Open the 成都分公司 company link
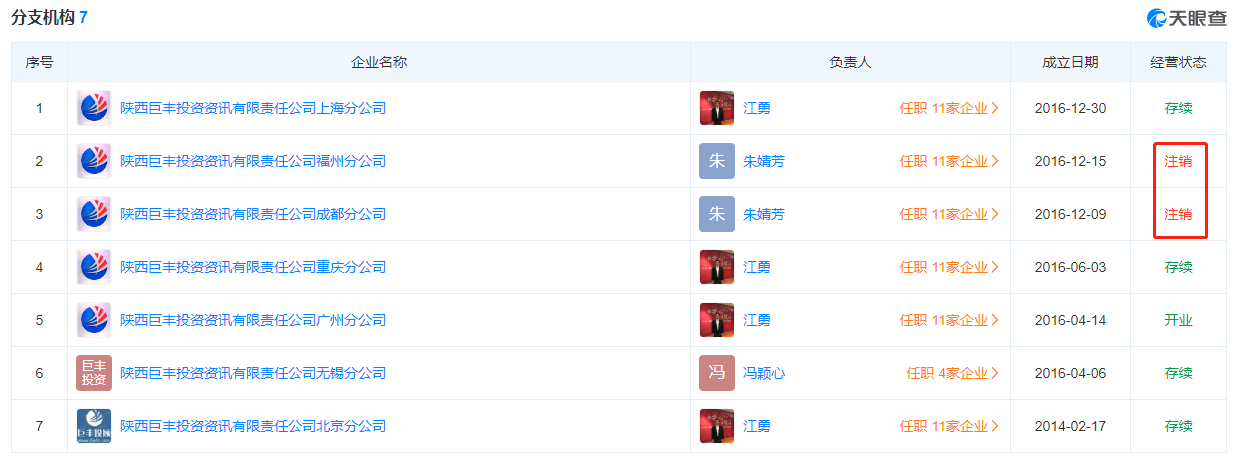Screen dimensions: 1236x466 (x=253, y=214)
